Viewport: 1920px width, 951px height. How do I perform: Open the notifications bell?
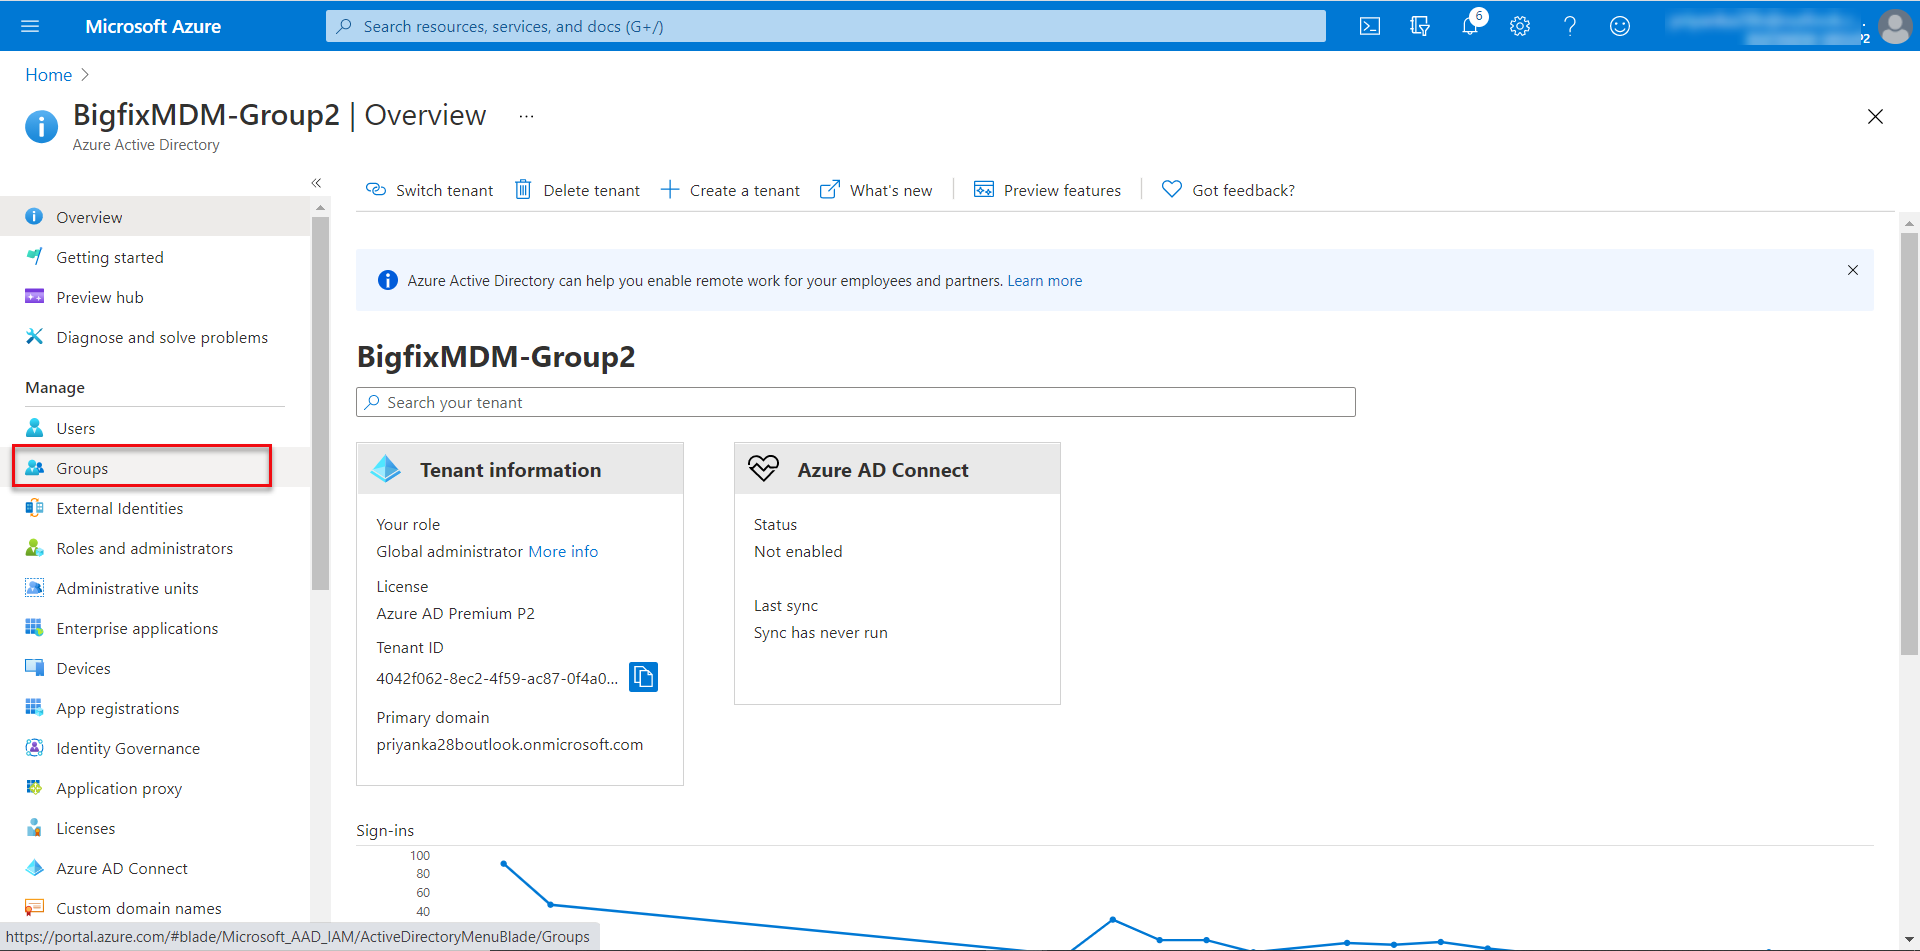[x=1470, y=26]
